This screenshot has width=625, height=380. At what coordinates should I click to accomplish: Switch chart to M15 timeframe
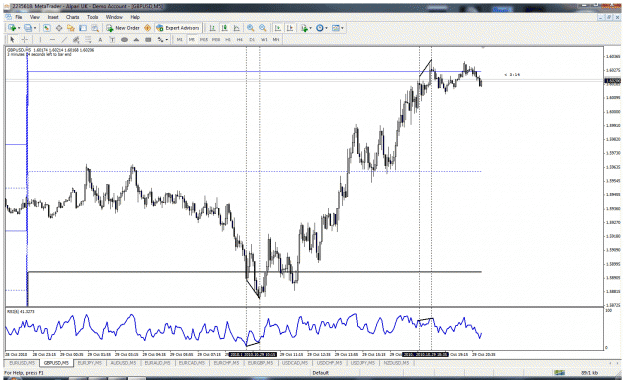(x=204, y=39)
